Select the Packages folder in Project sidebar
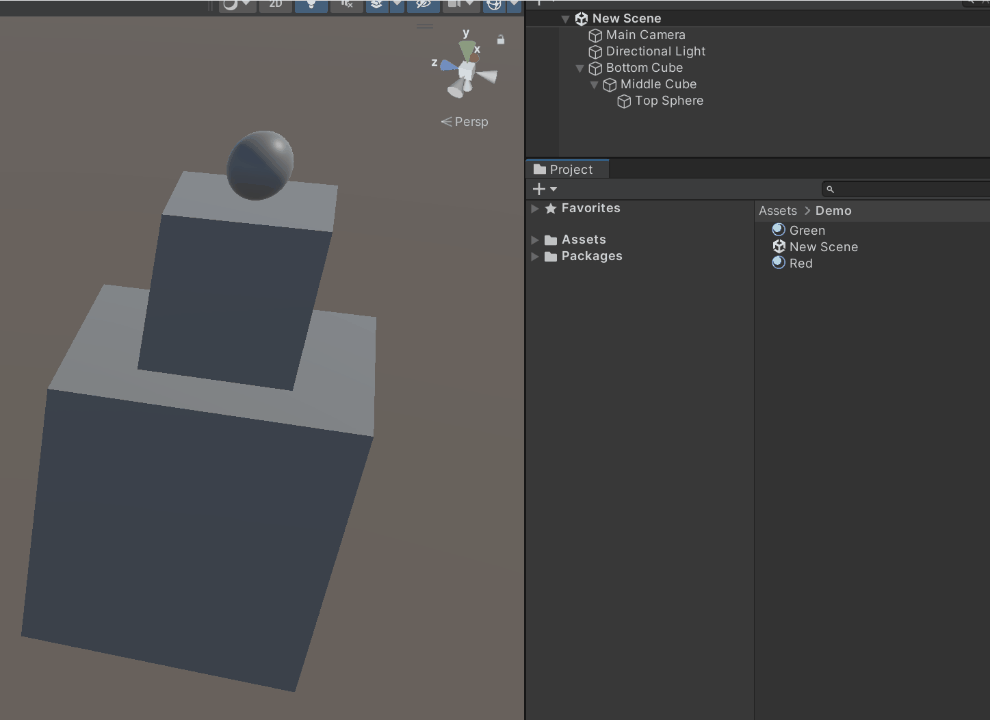Viewport: 990px width, 720px height. click(x=592, y=256)
